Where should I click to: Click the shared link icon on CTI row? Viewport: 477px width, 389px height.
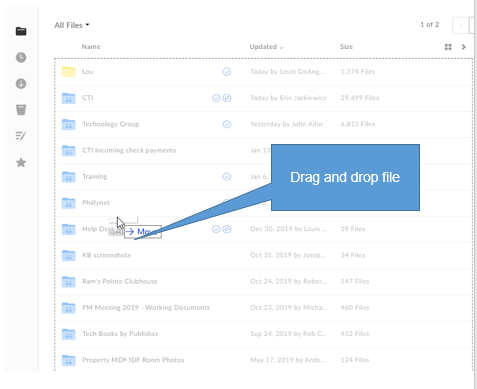pos(227,98)
